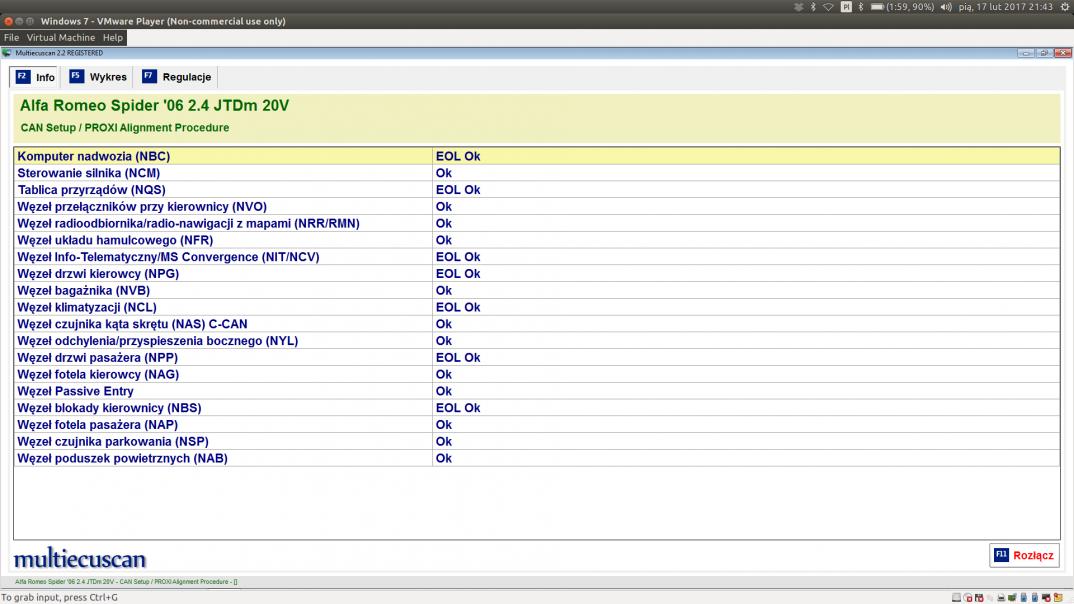Click the Ok status of Węzeł poduszek powietrznych
The image size is (1074, 604).
pyautogui.click(x=444, y=458)
